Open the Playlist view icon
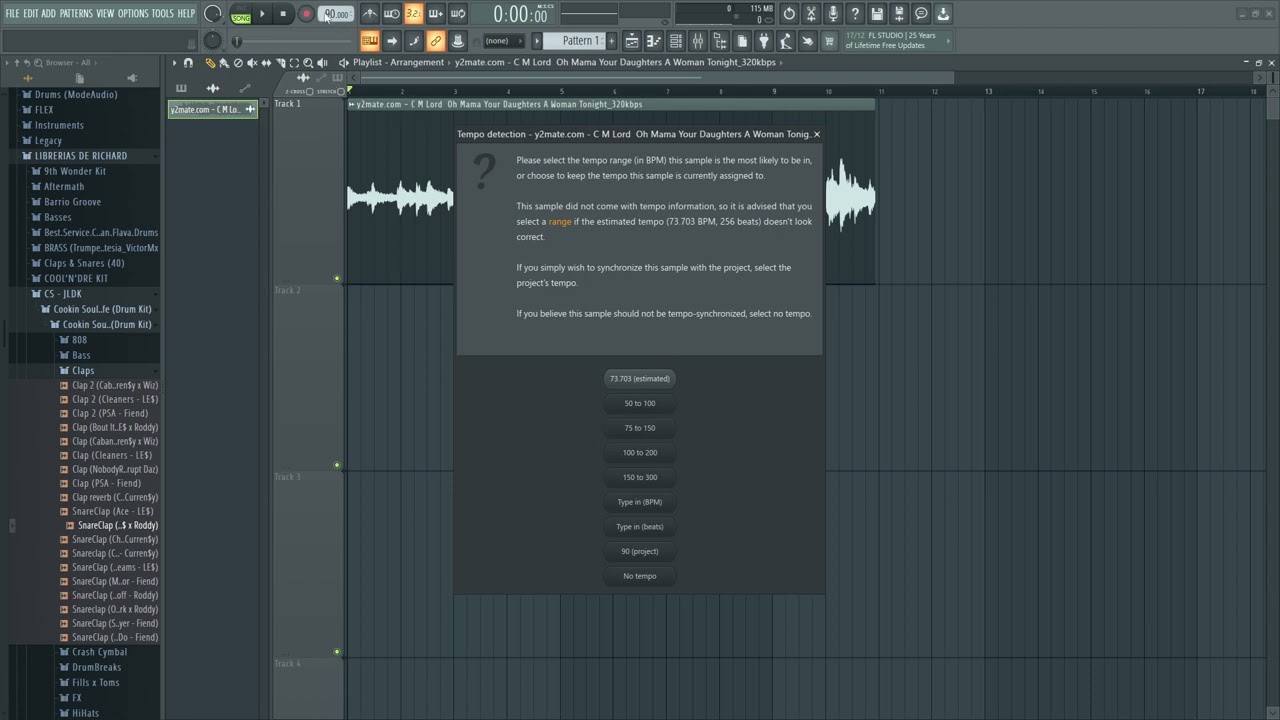 point(632,41)
